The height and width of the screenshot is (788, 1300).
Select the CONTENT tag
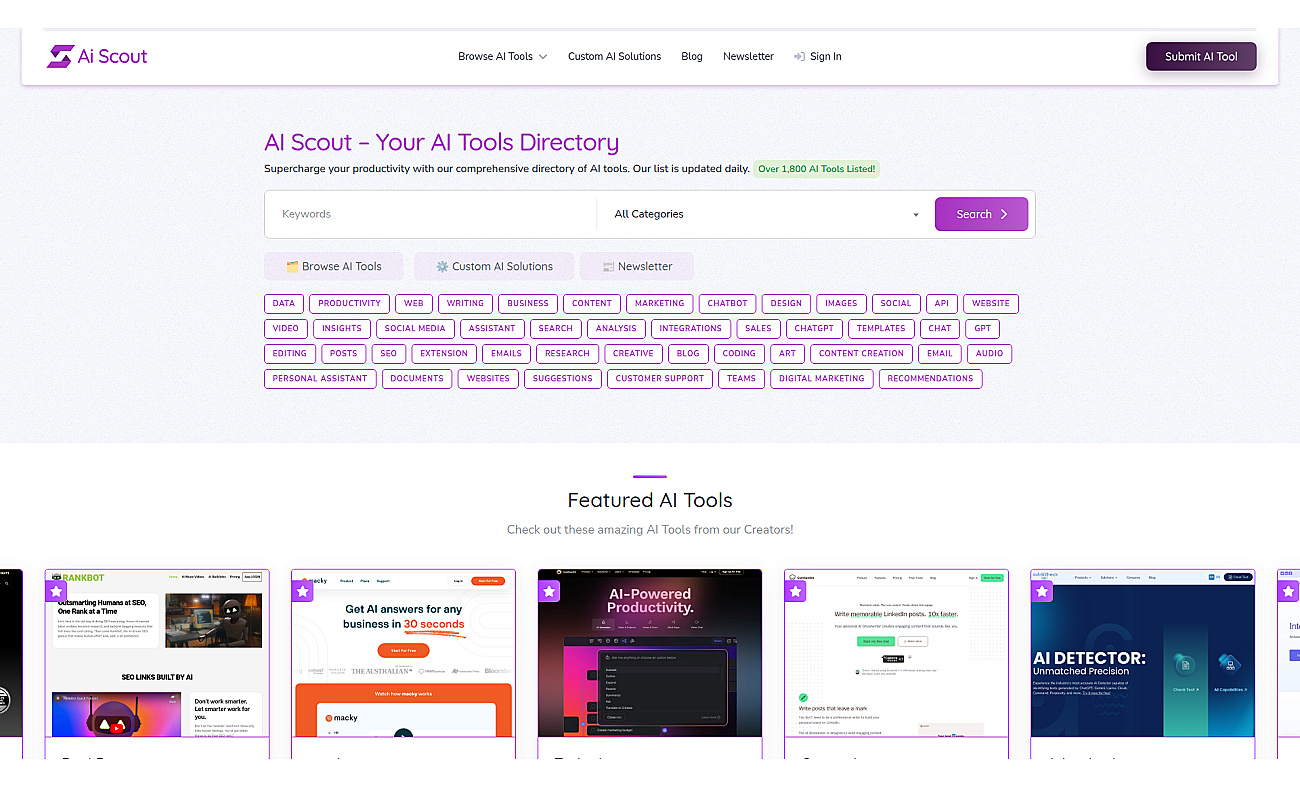(x=592, y=303)
